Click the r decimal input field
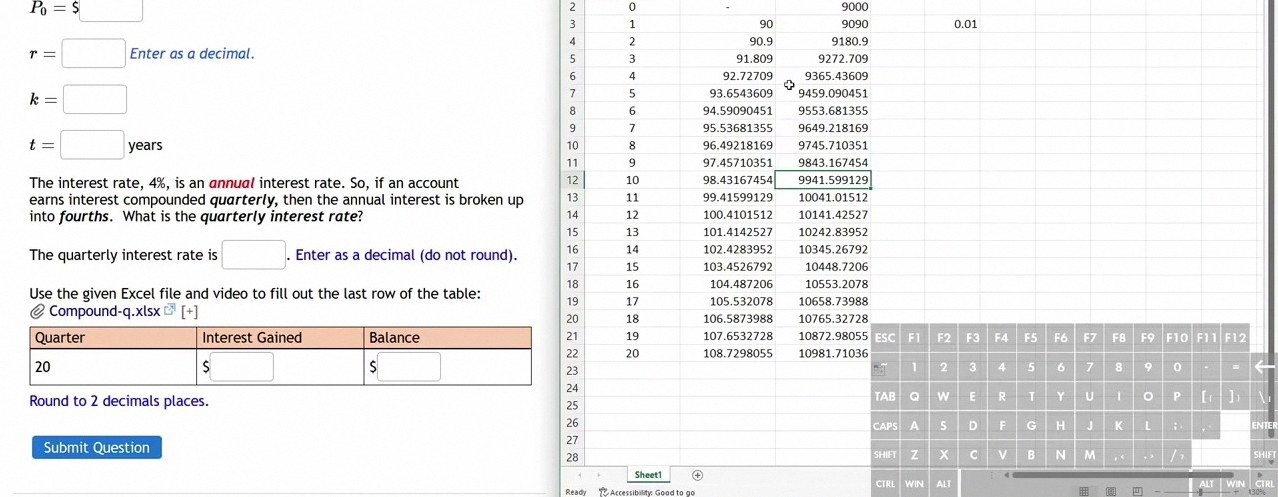This screenshot has height=497, width=1278. (94, 53)
